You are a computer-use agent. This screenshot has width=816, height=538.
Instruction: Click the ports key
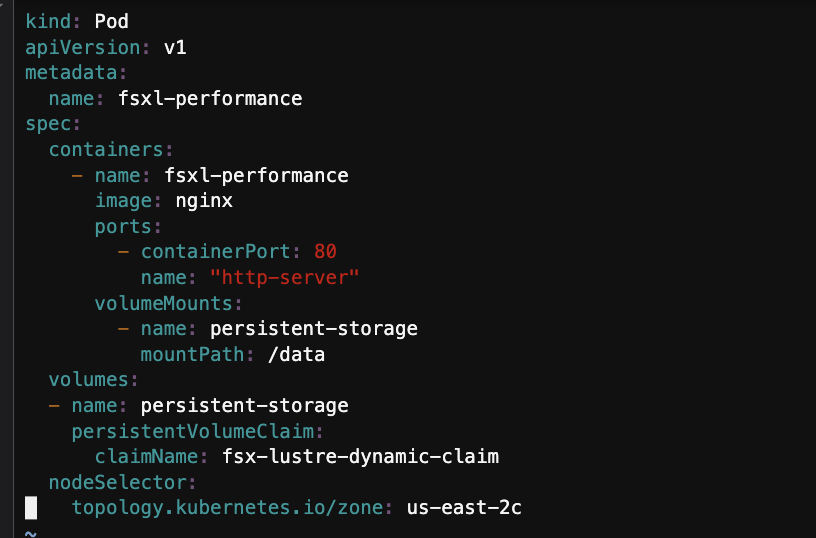click(123, 227)
